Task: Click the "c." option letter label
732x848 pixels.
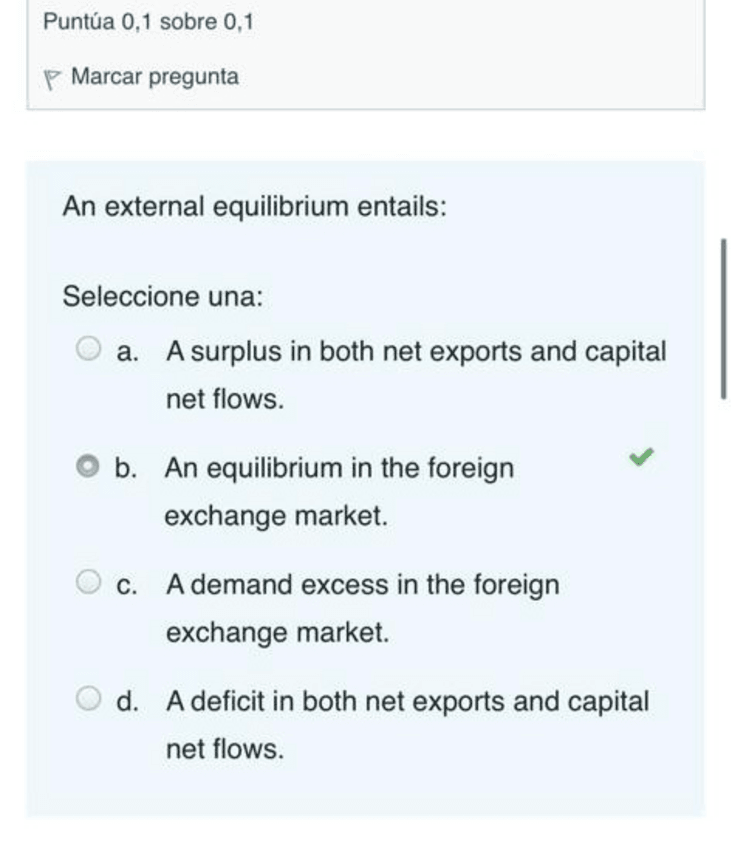Action: coord(127,585)
